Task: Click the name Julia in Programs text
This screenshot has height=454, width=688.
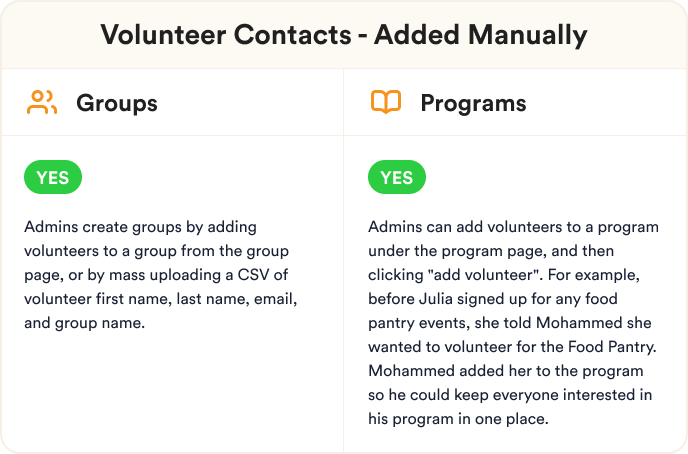Action: pos(436,299)
